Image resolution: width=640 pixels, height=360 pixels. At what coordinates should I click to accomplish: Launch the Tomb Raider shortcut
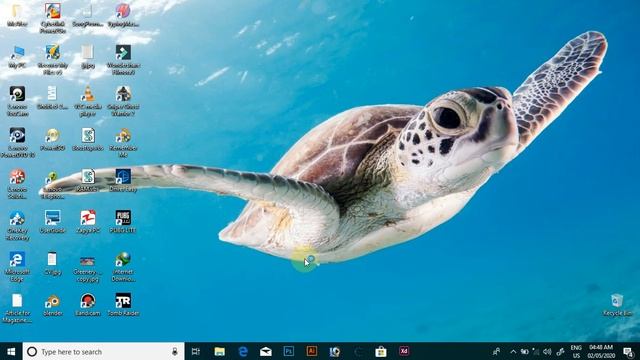tap(123, 304)
